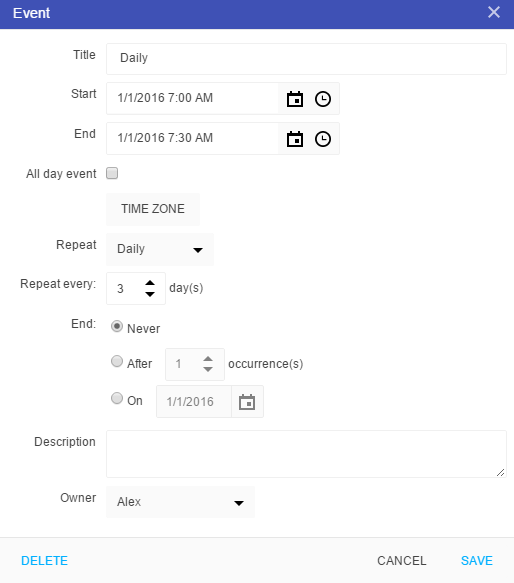Open the End time clock picker
The image size is (514, 583).
coord(323,139)
